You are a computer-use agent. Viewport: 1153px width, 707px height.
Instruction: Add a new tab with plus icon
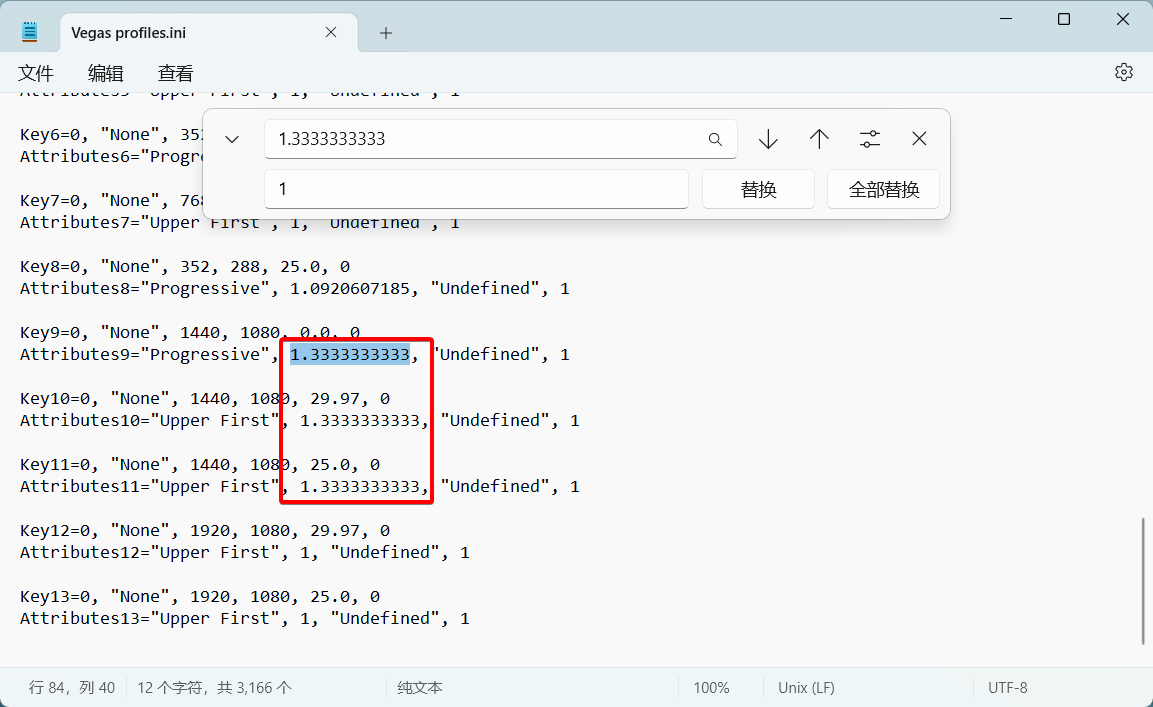(x=386, y=33)
